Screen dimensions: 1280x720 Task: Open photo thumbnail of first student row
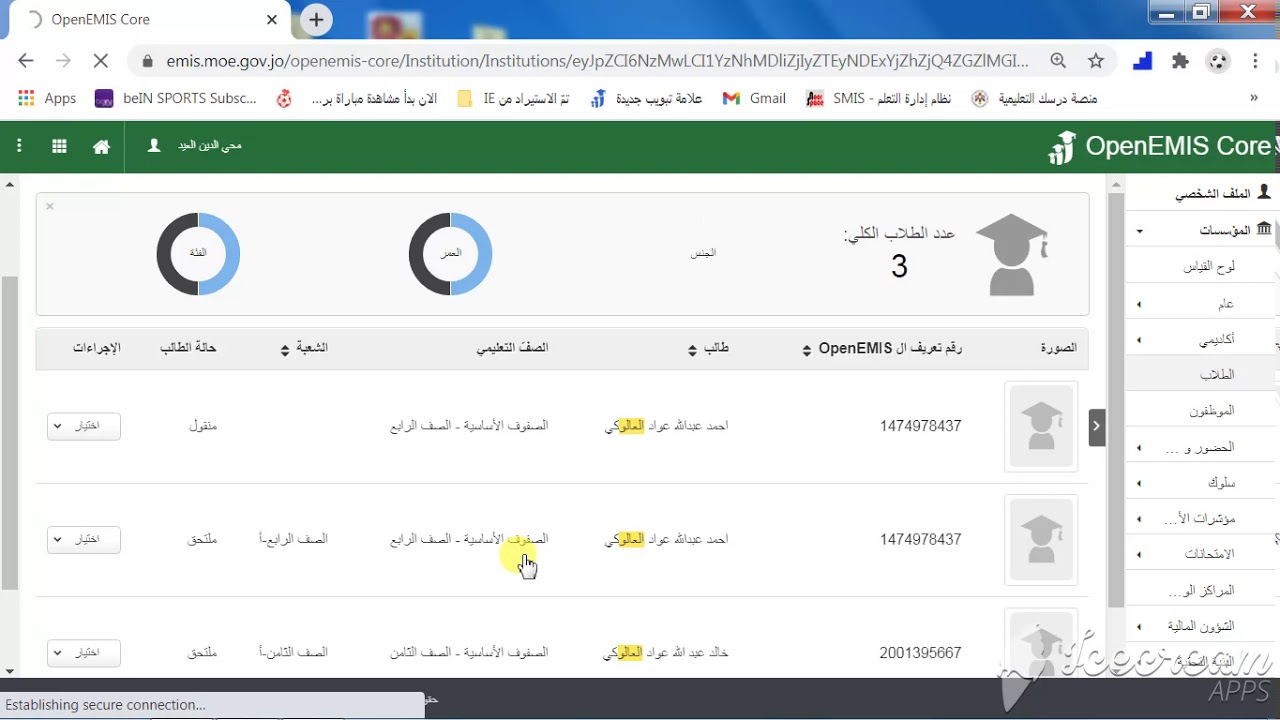[x=1041, y=427]
